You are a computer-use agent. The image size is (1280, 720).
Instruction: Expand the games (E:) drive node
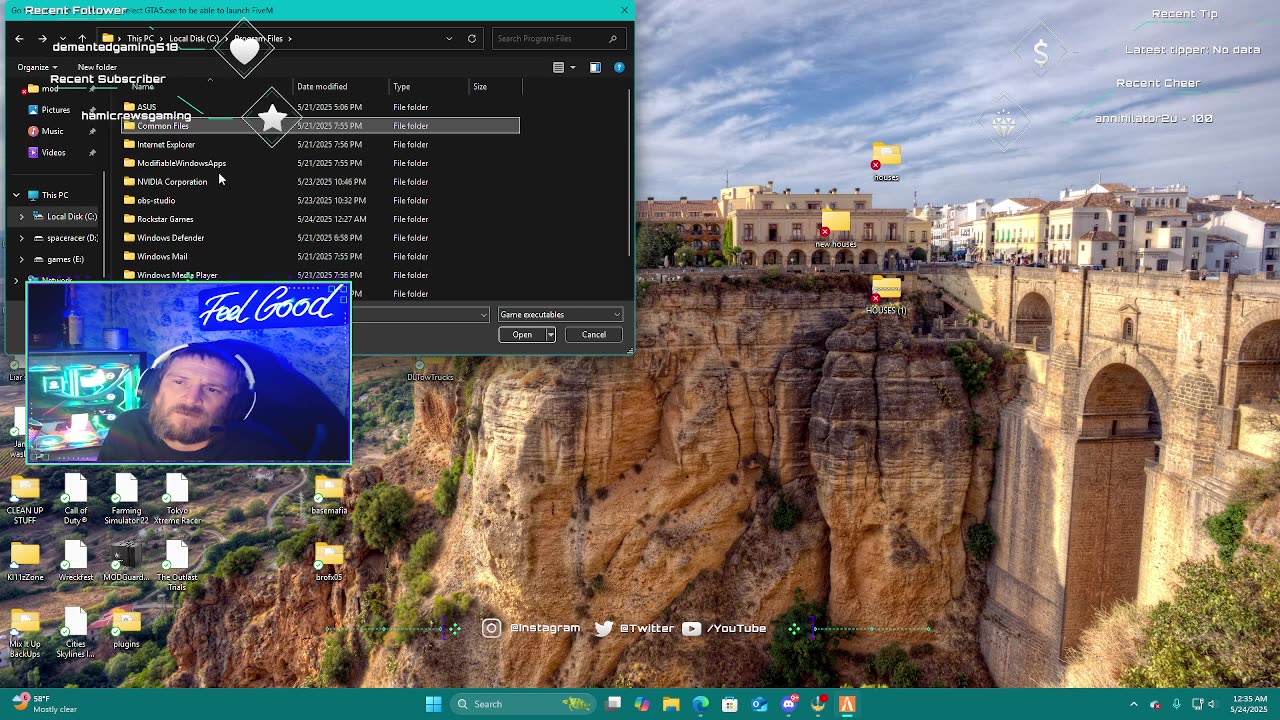(21, 259)
